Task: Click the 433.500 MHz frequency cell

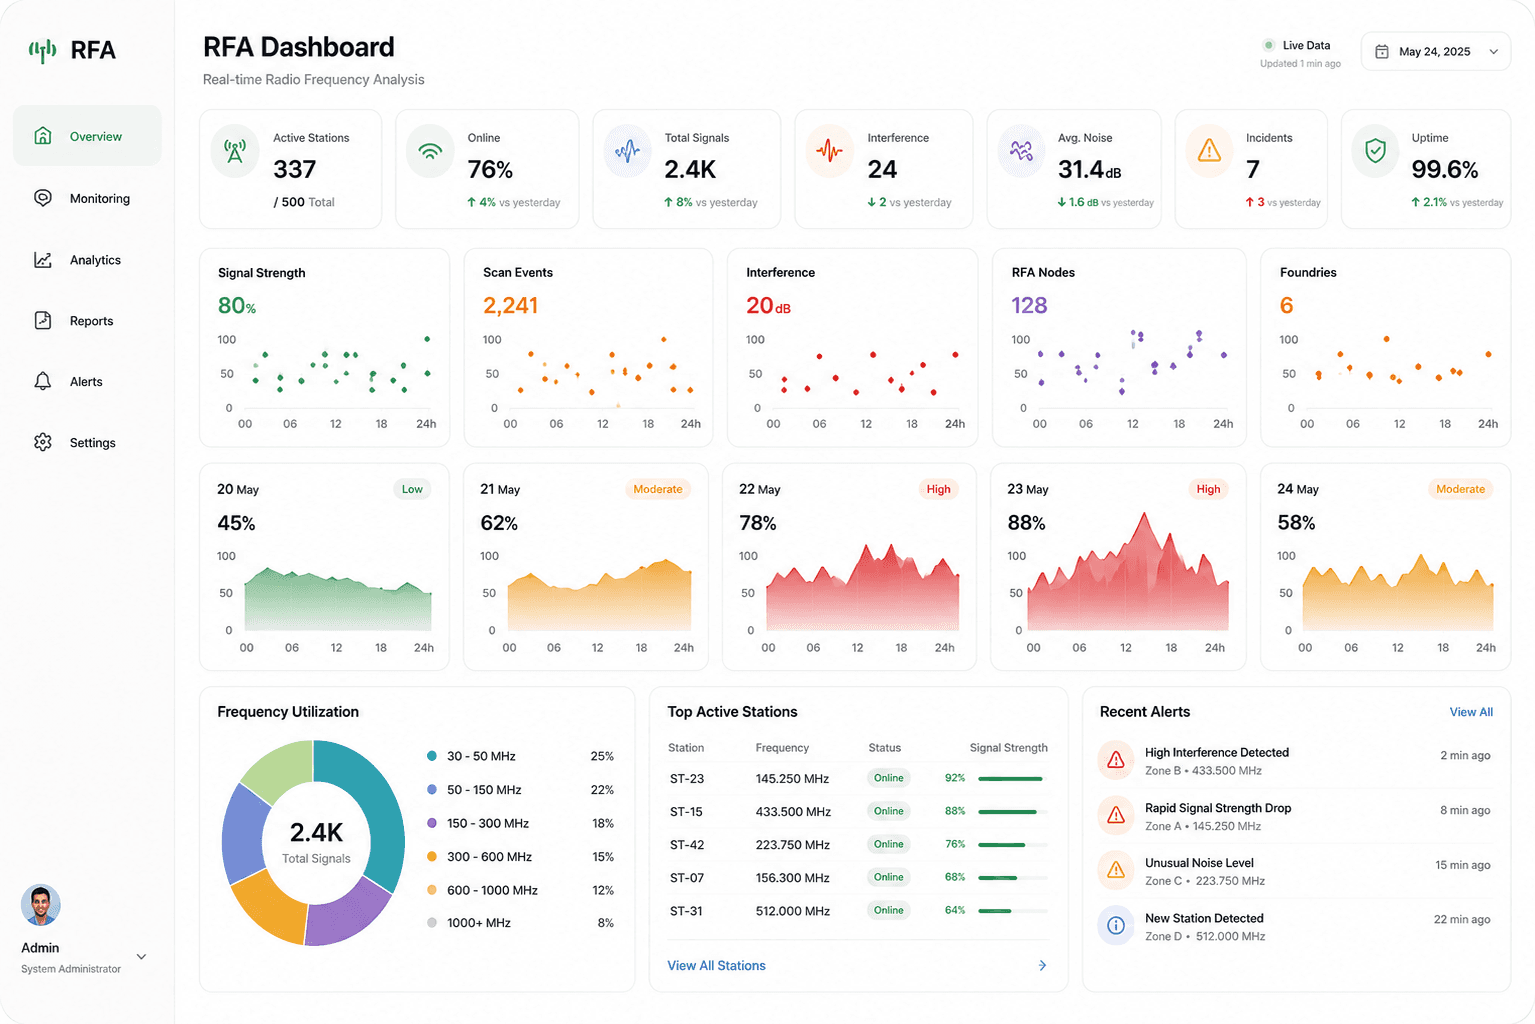Action: point(793,812)
